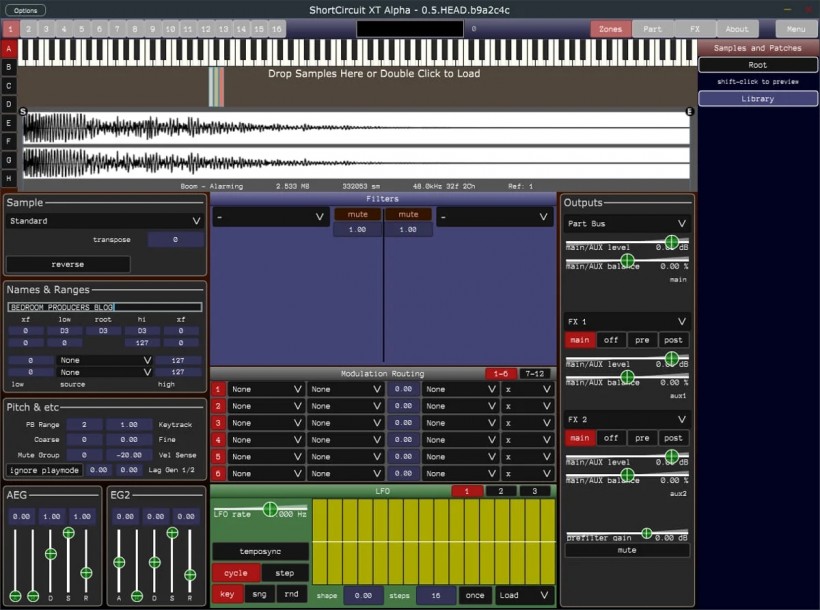Click the sample start marker S
Viewport: 820px width, 610px height.
pos(22,112)
